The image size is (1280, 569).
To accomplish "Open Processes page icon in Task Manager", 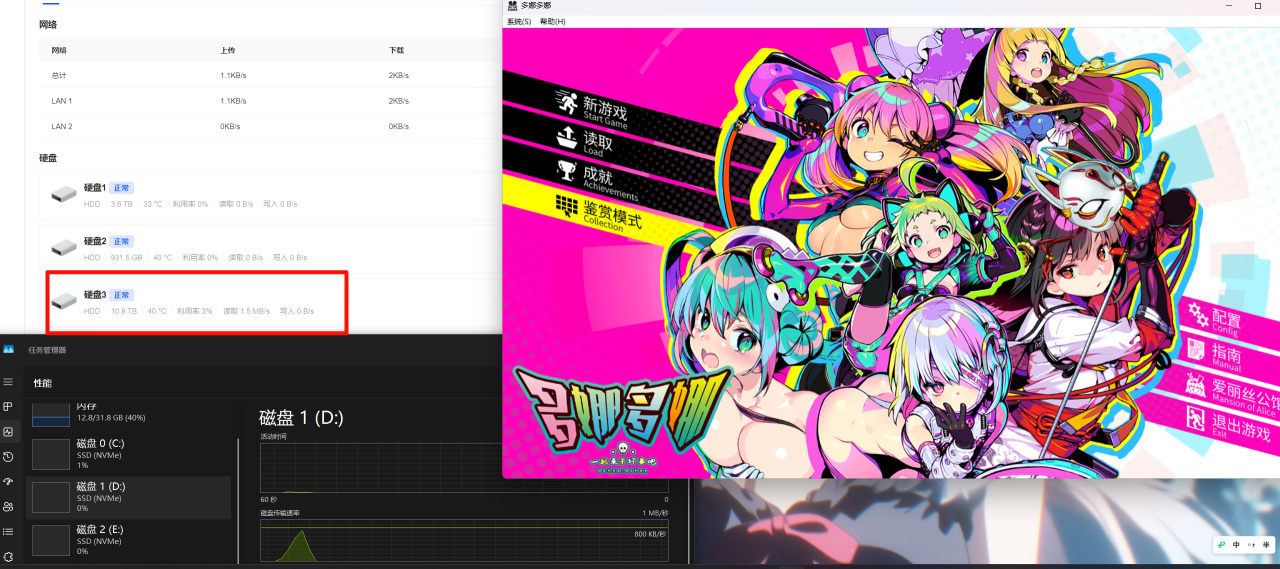I will 8,407.
